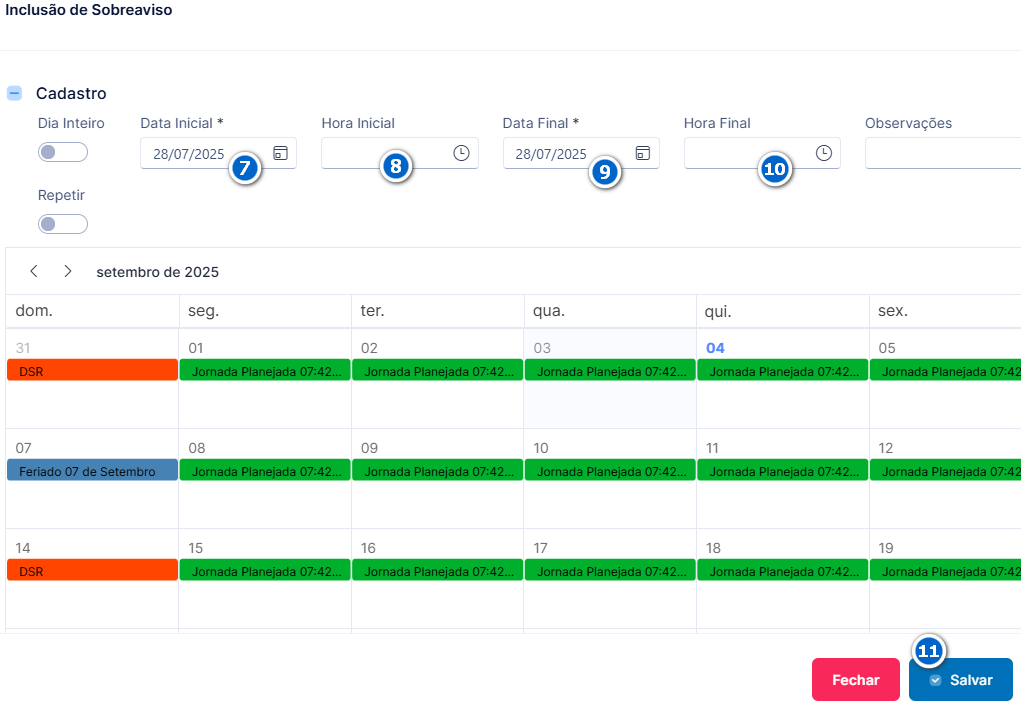Open Jornada Planejada event on day 01
Image resolution: width=1021 pixels, height=712 pixels.
pos(265,370)
